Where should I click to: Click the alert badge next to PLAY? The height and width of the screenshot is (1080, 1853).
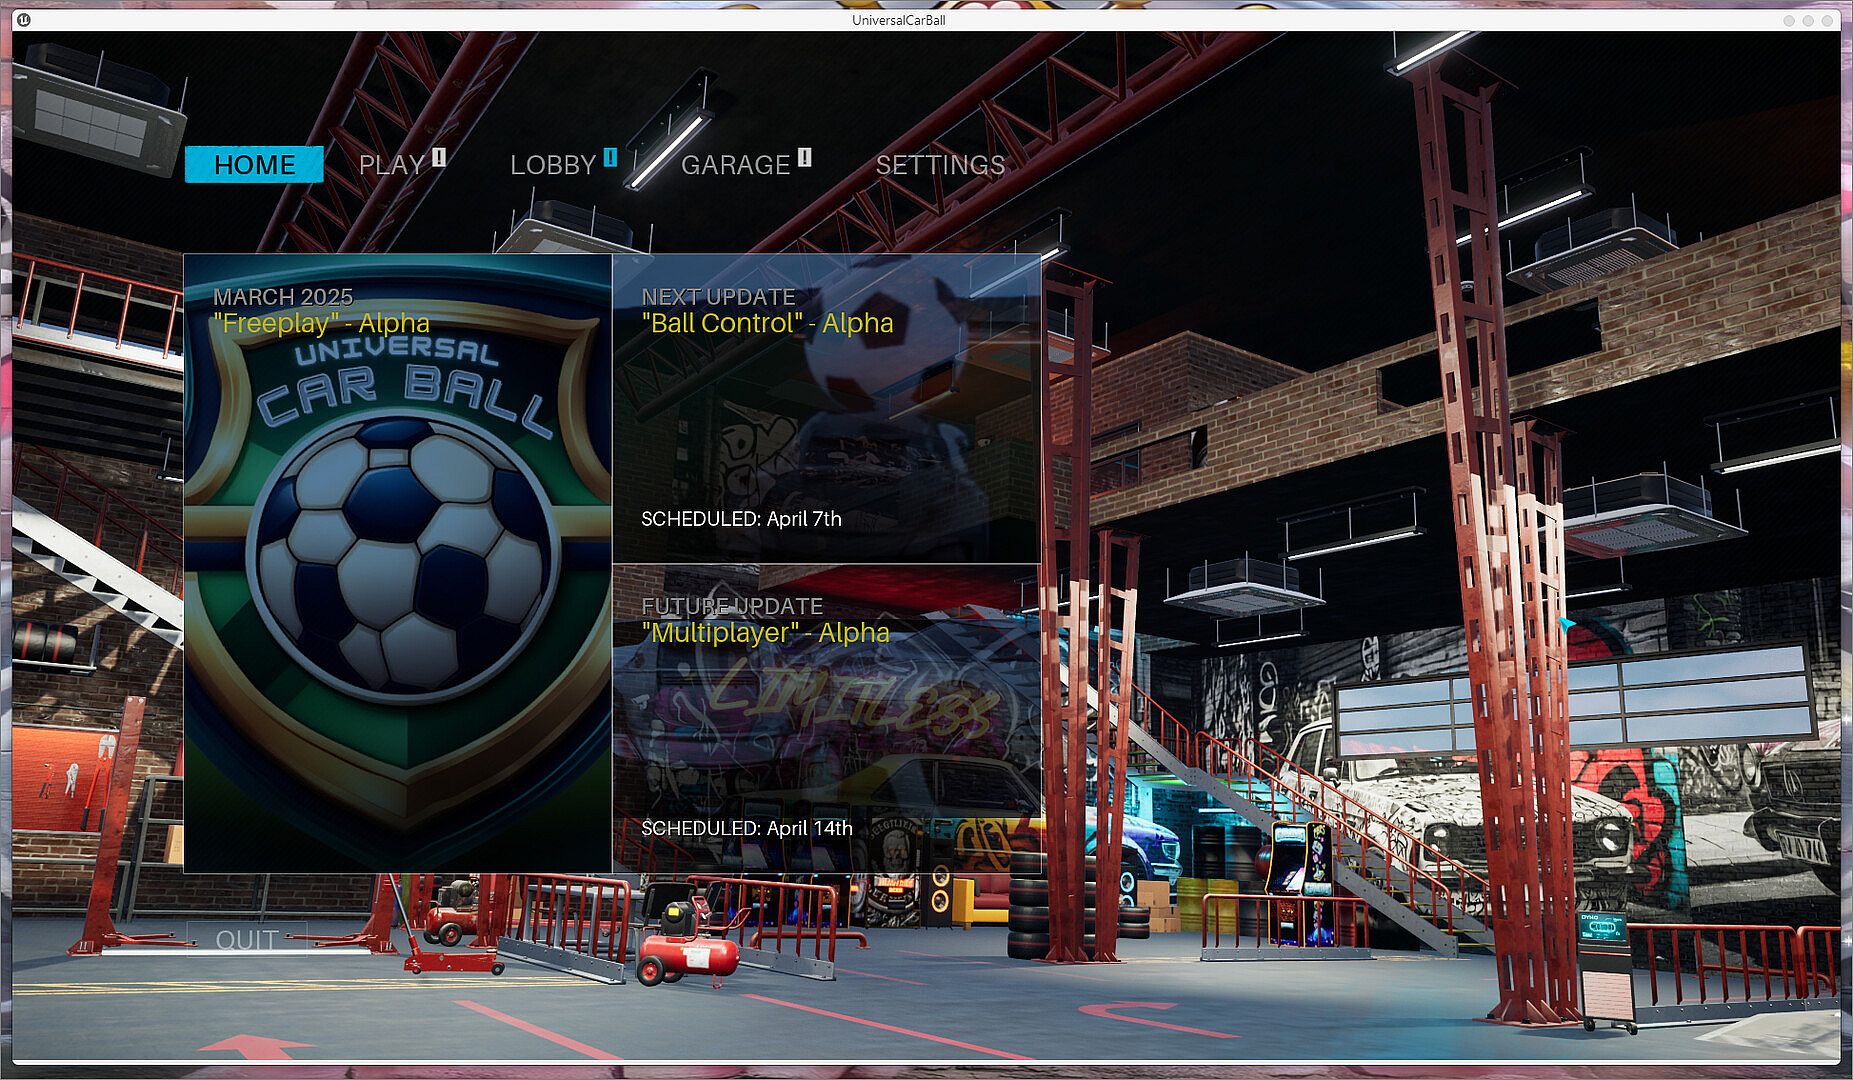pyautogui.click(x=438, y=157)
